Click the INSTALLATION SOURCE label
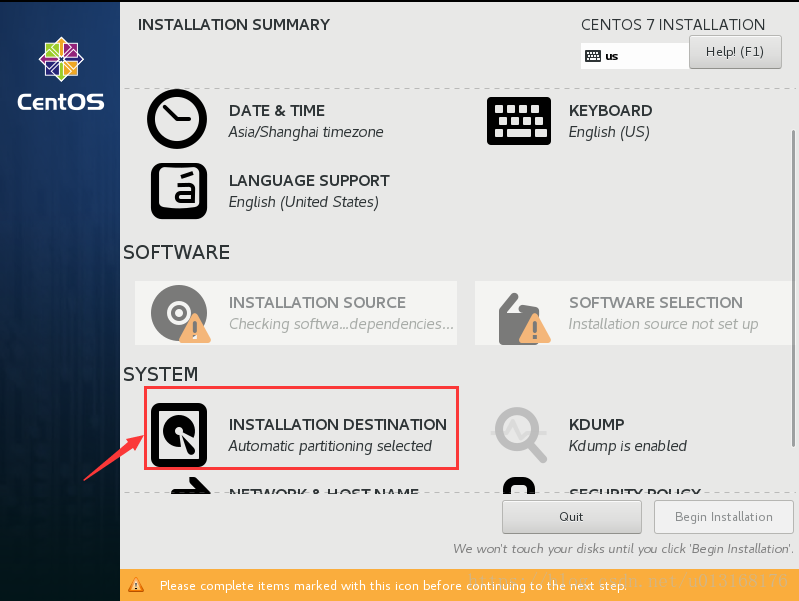 click(x=317, y=303)
